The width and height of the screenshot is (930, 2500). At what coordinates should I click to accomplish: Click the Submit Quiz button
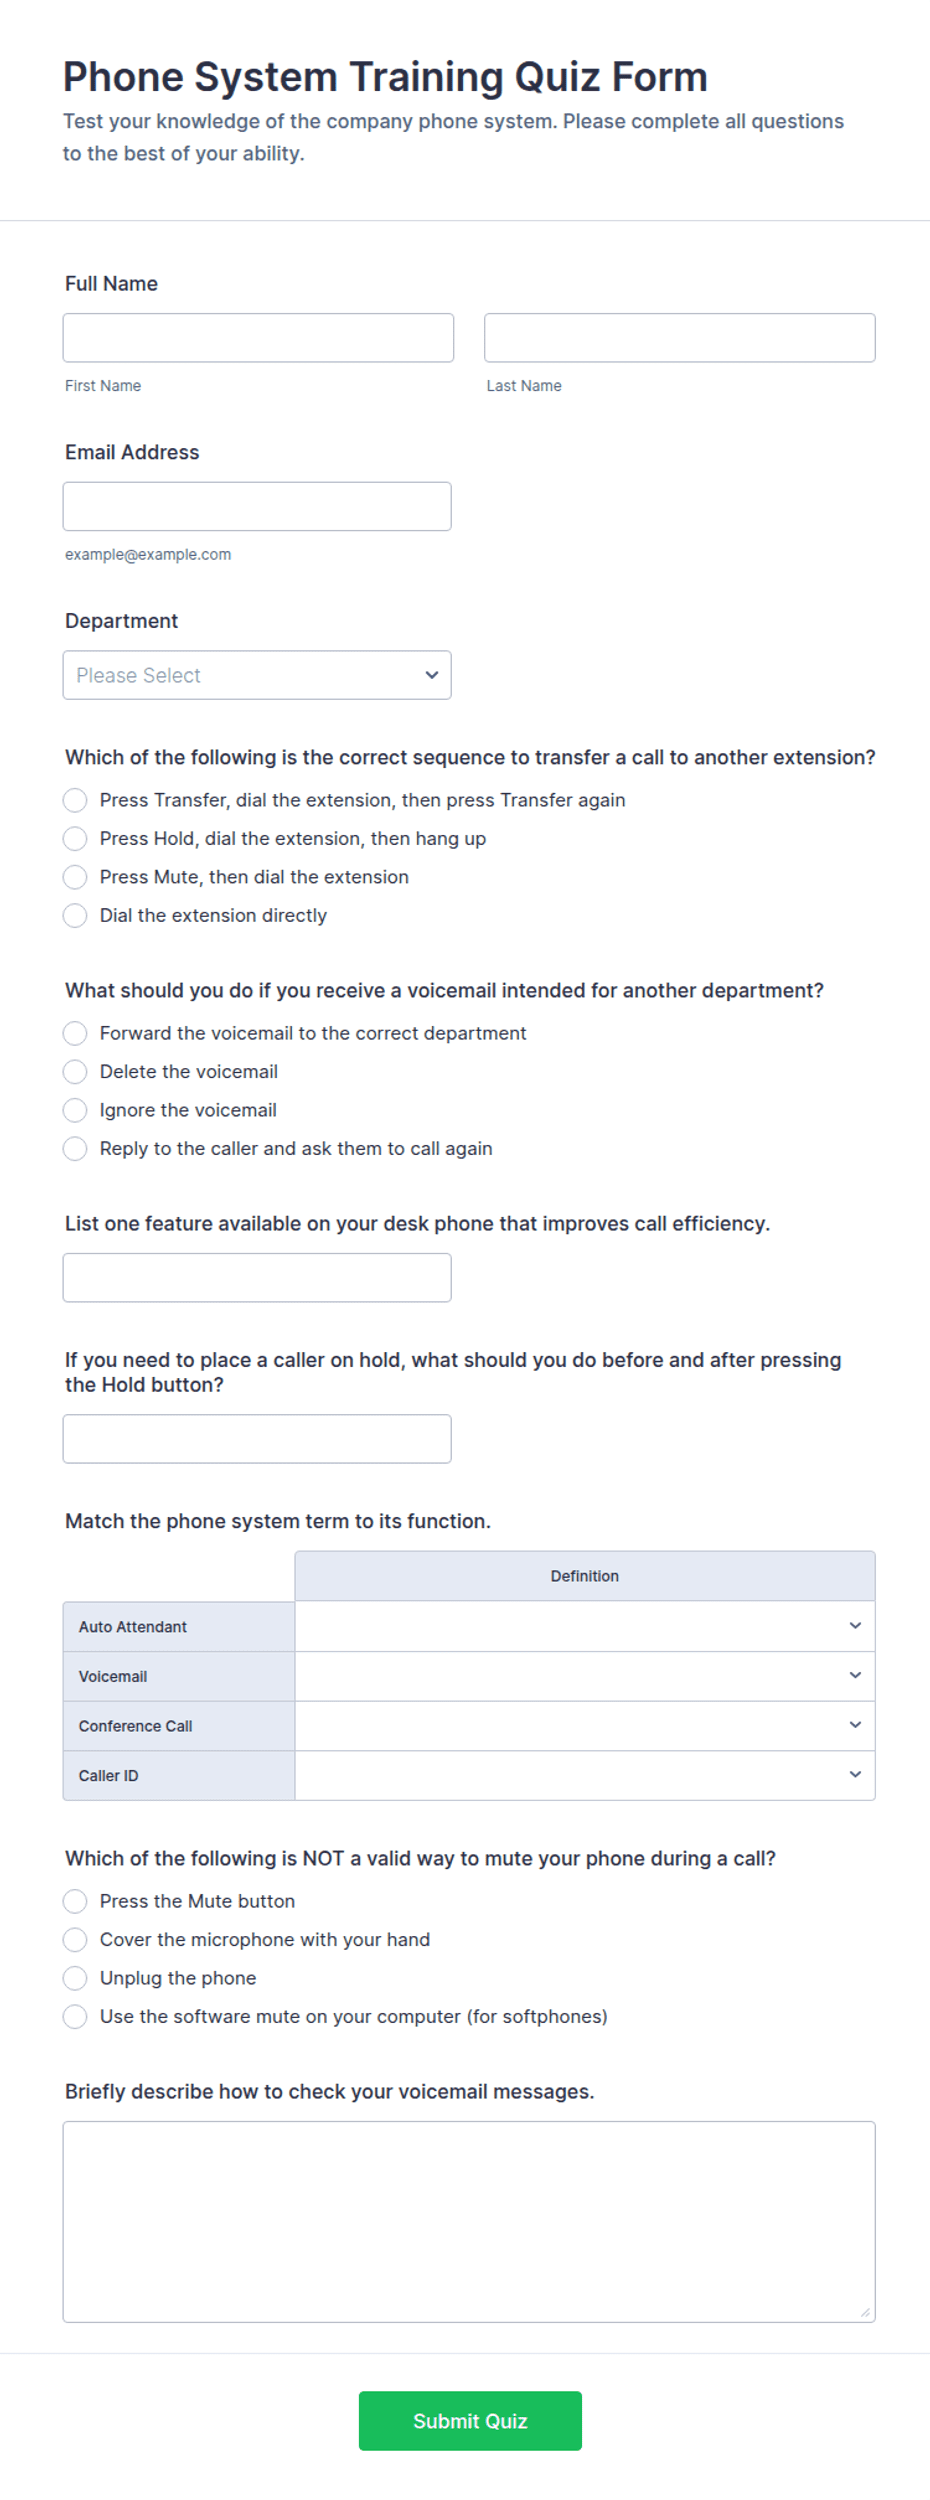[470, 2420]
